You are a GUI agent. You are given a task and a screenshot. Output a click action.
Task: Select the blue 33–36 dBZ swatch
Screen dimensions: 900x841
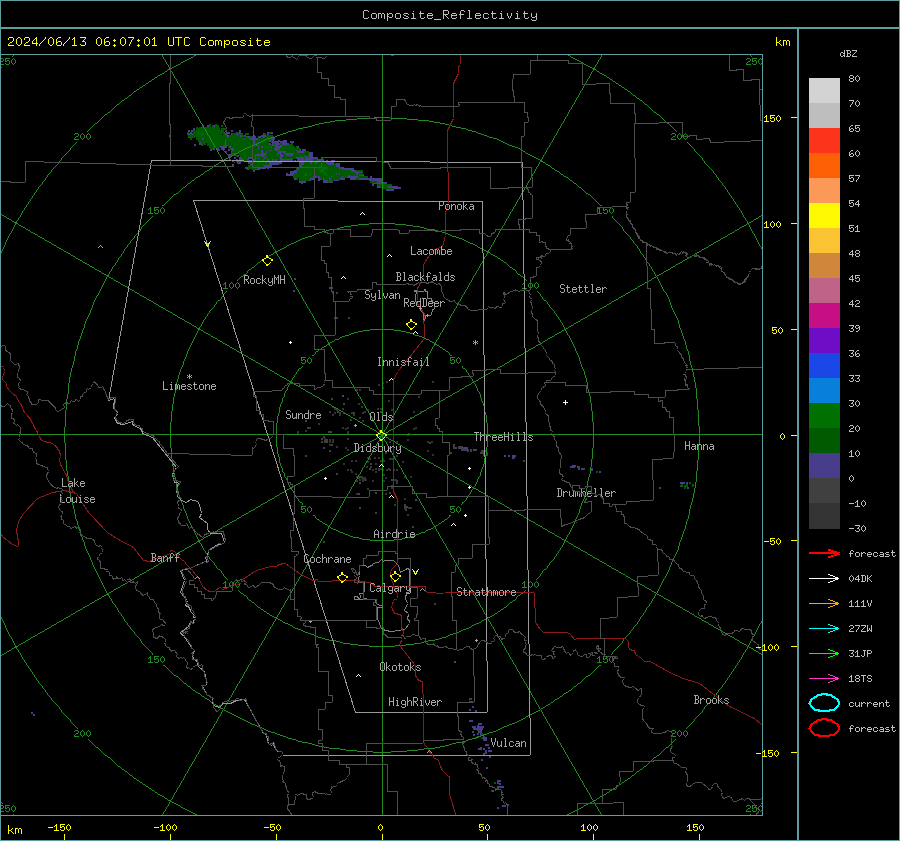tap(824, 365)
